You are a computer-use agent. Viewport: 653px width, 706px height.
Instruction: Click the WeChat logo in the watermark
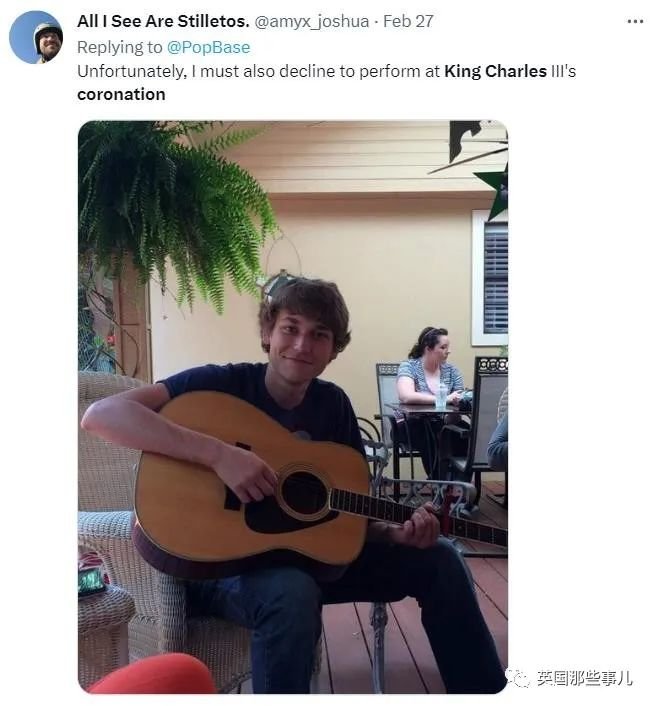pos(518,677)
